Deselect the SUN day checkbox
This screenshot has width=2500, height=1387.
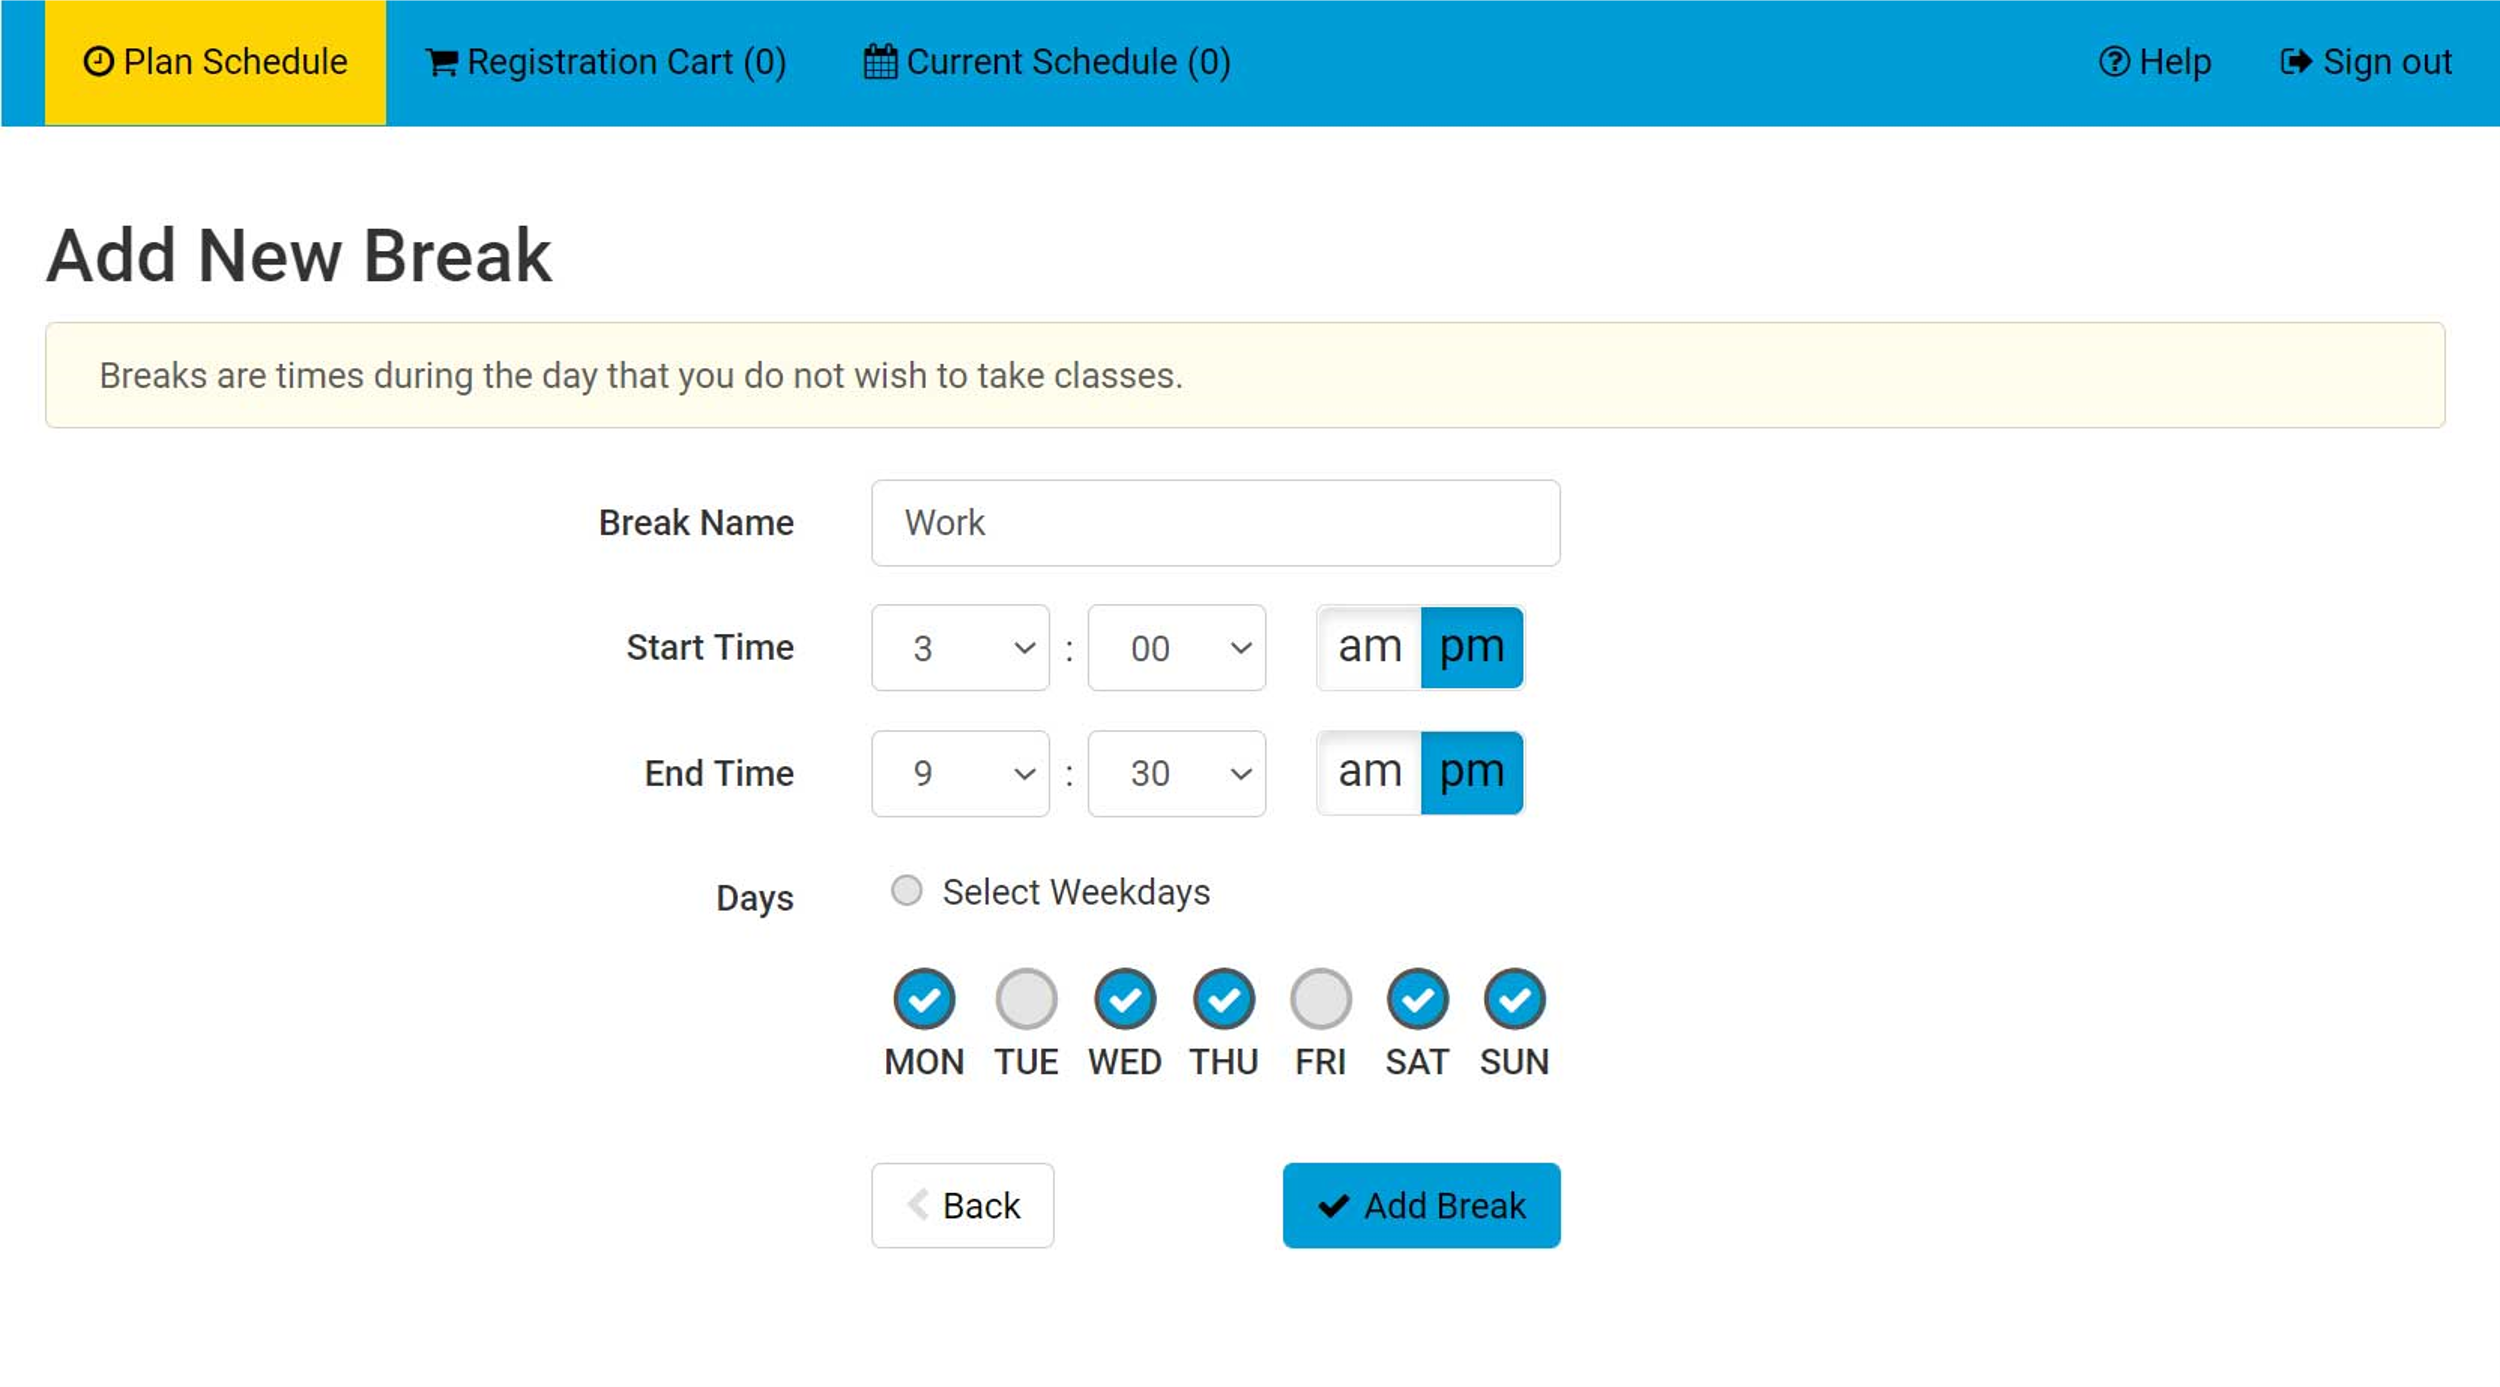click(1514, 999)
